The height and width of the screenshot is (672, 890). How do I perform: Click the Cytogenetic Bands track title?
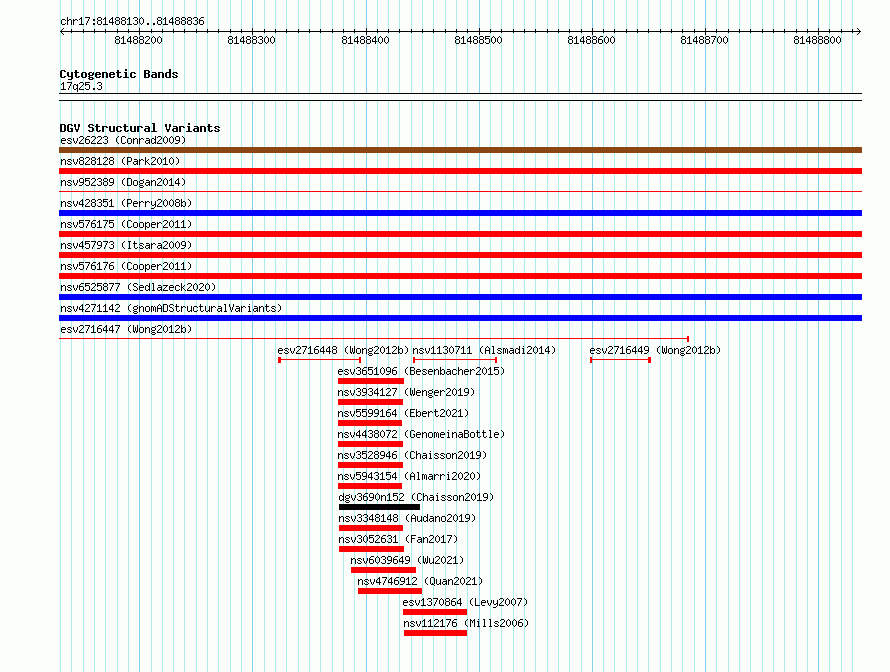tap(119, 74)
